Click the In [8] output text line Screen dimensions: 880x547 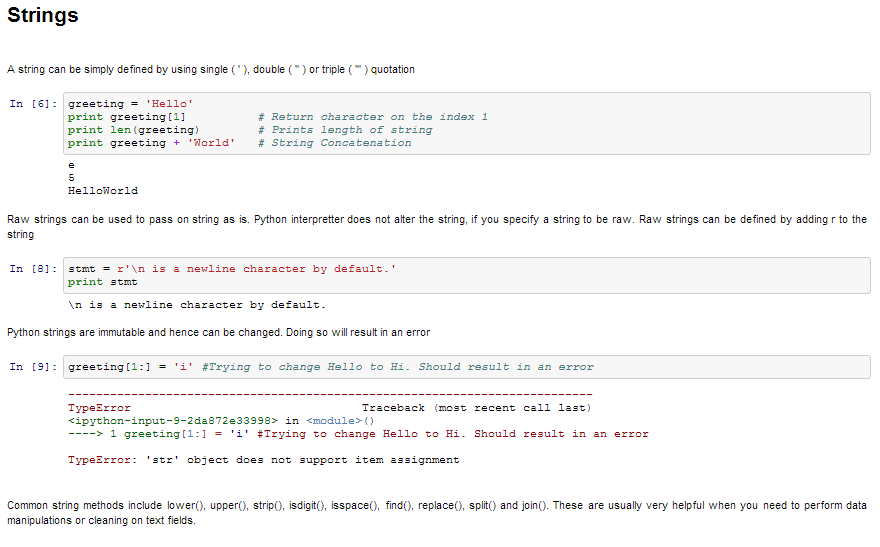(x=196, y=305)
